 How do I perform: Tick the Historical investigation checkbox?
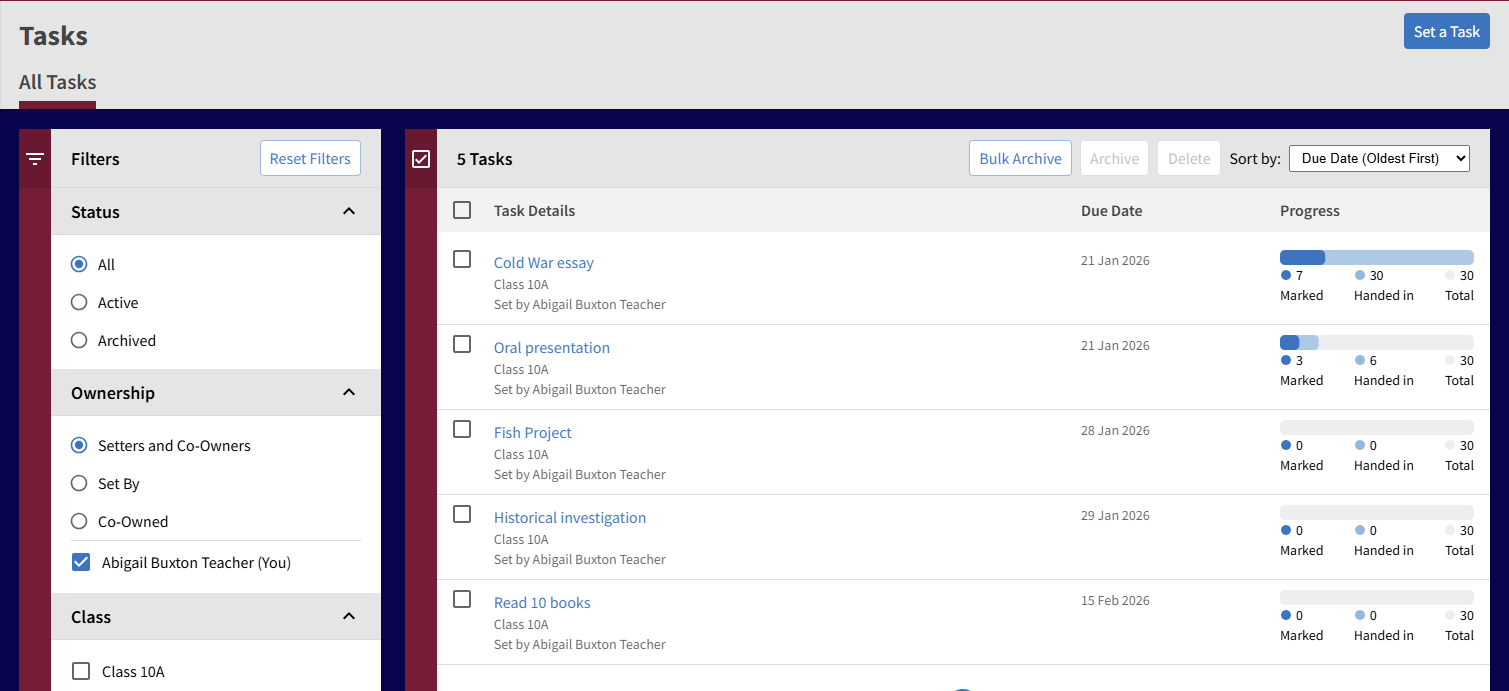(462, 514)
